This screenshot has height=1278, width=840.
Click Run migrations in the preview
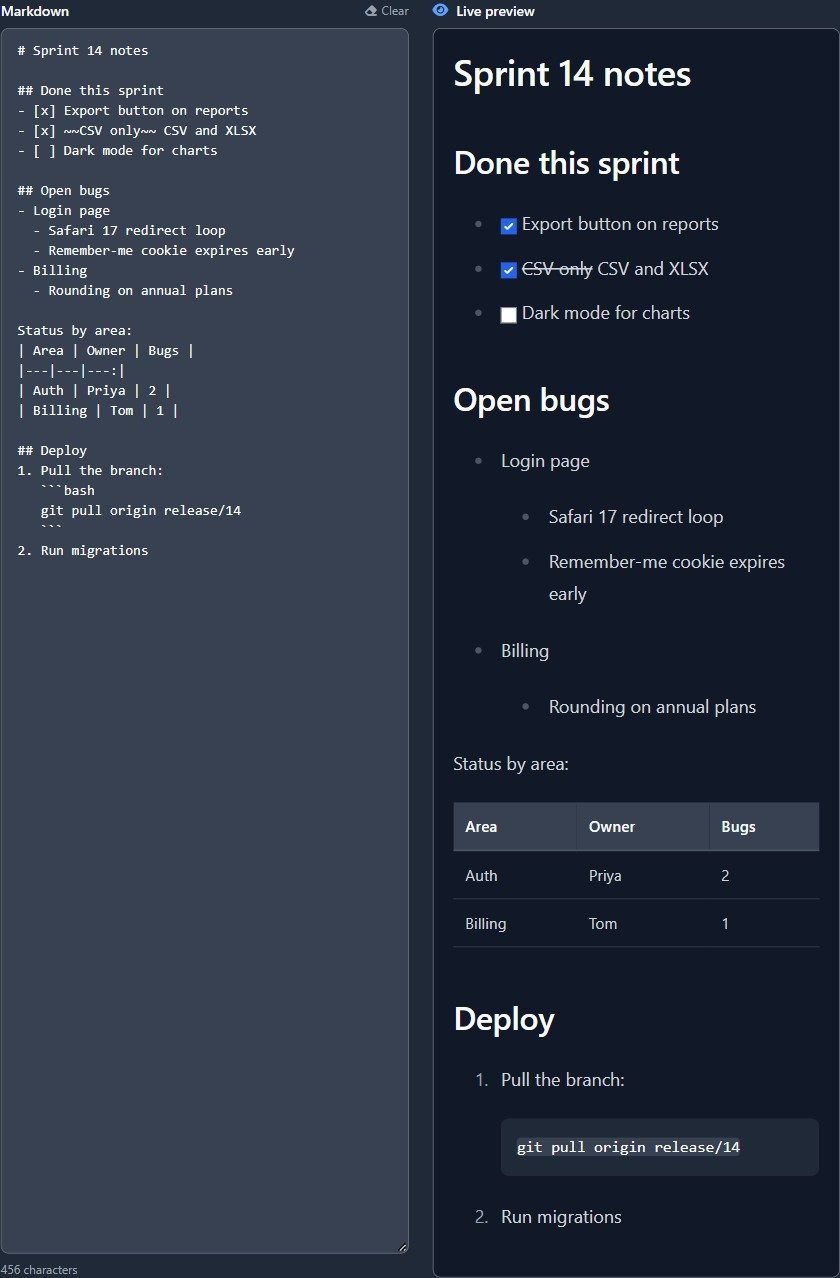pos(561,1217)
